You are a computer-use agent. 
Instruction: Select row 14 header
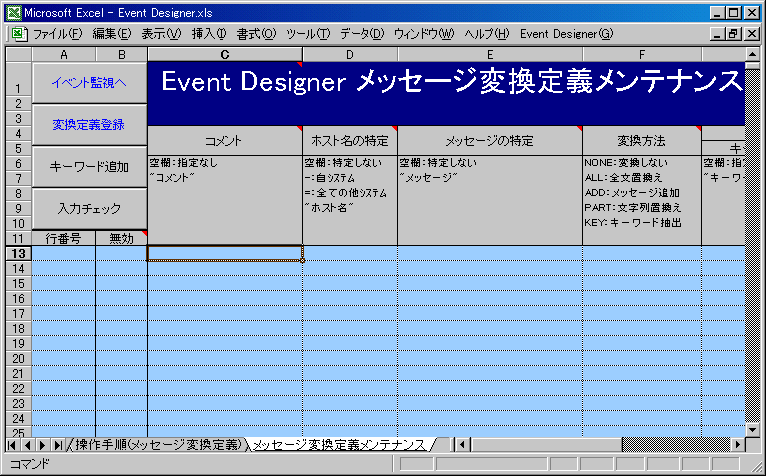[19, 268]
